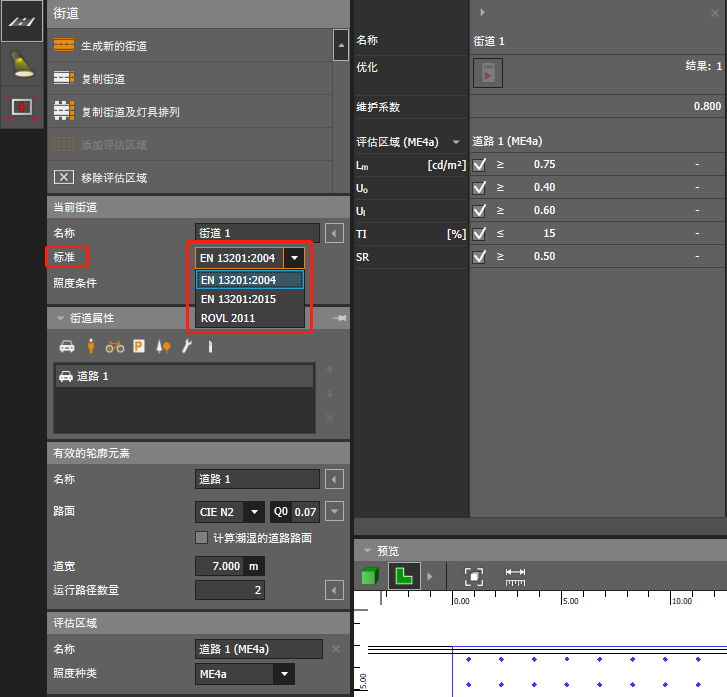Expand view options arrow beside plan icon
727x697 pixels.
click(430, 576)
